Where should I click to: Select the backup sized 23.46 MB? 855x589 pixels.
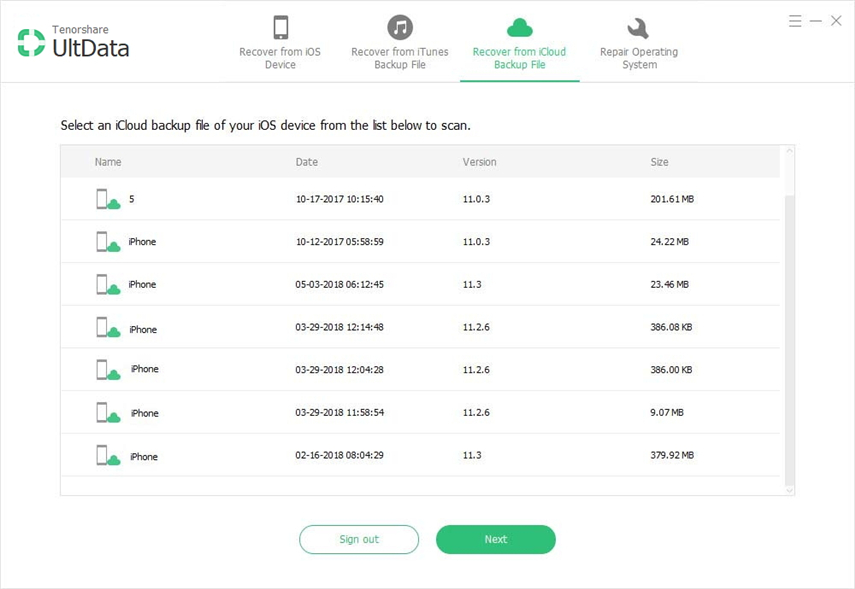tap(669, 285)
